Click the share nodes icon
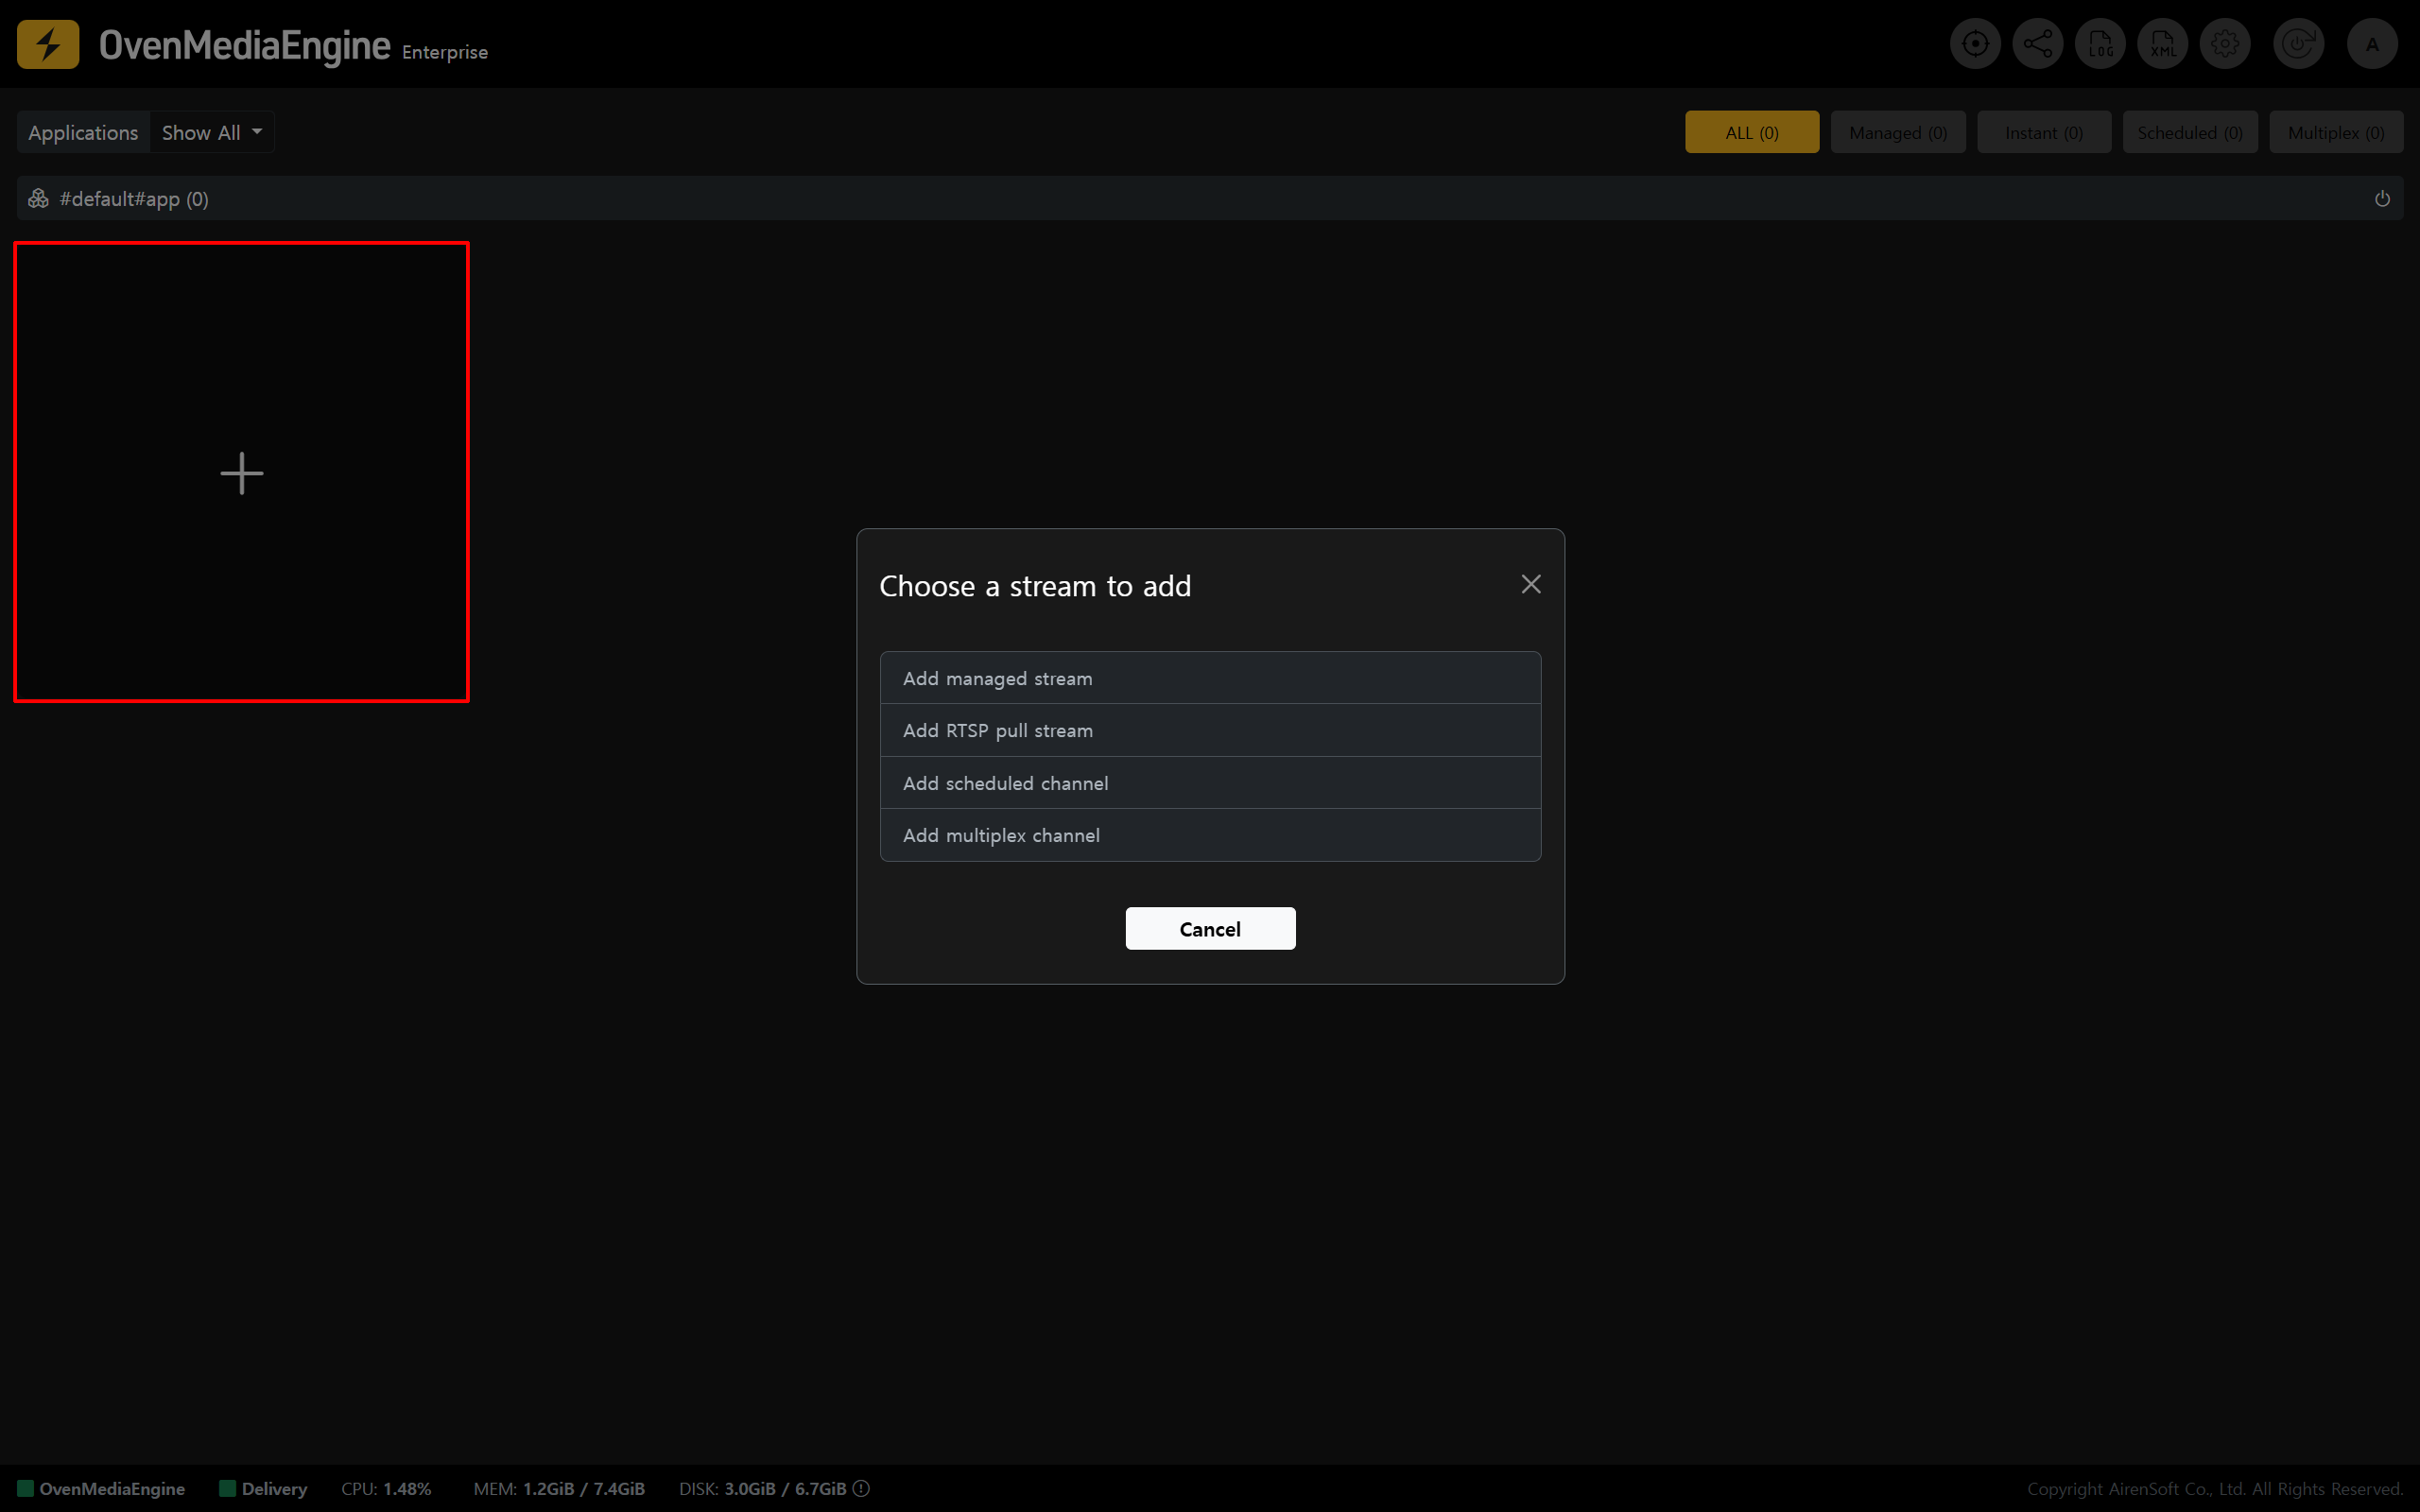 click(x=2037, y=44)
